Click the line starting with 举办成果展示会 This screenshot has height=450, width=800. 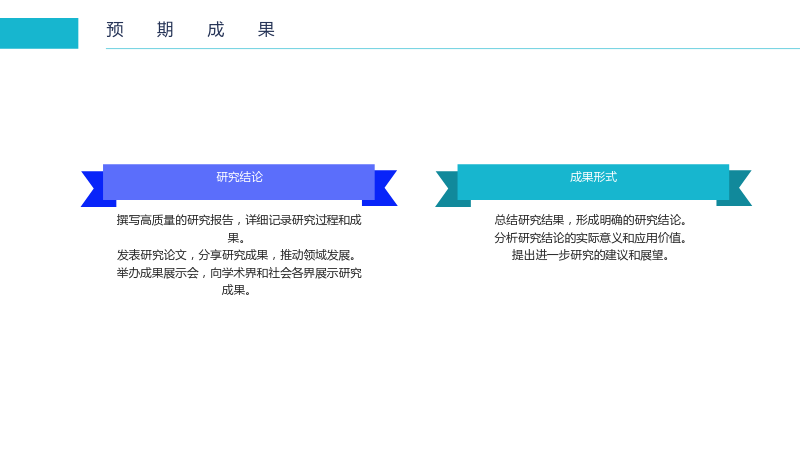click(x=239, y=273)
